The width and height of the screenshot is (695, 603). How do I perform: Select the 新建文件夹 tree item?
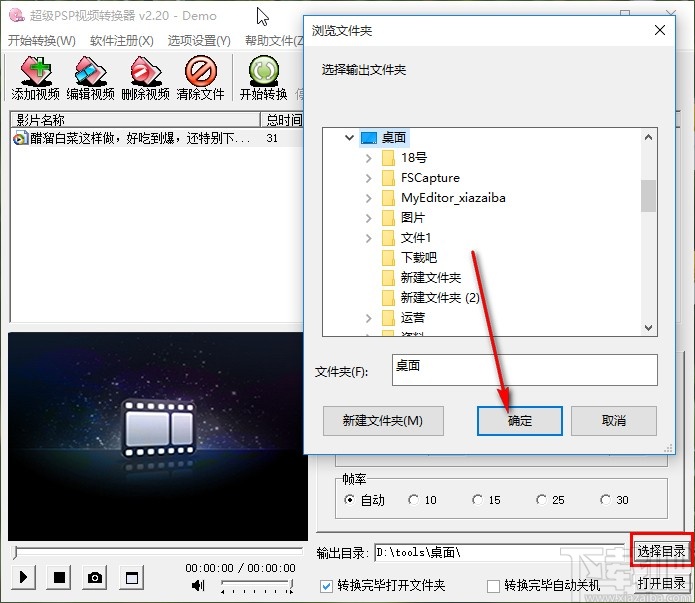point(431,278)
